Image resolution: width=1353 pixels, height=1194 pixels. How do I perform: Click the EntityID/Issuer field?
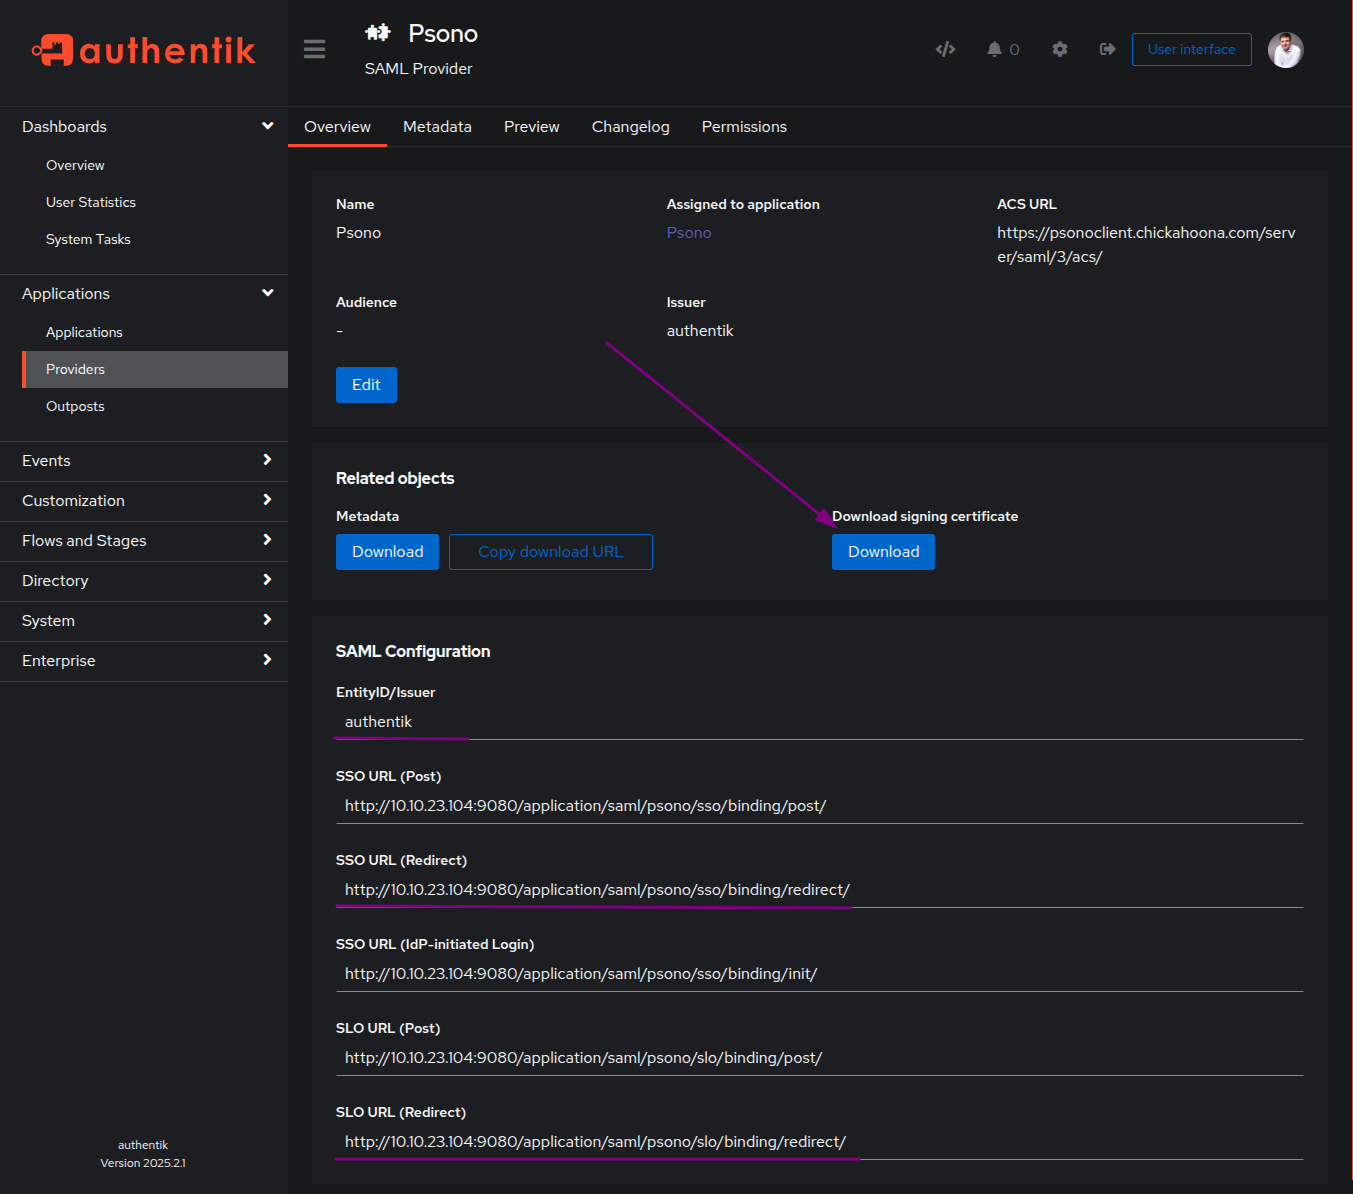[x=819, y=722]
